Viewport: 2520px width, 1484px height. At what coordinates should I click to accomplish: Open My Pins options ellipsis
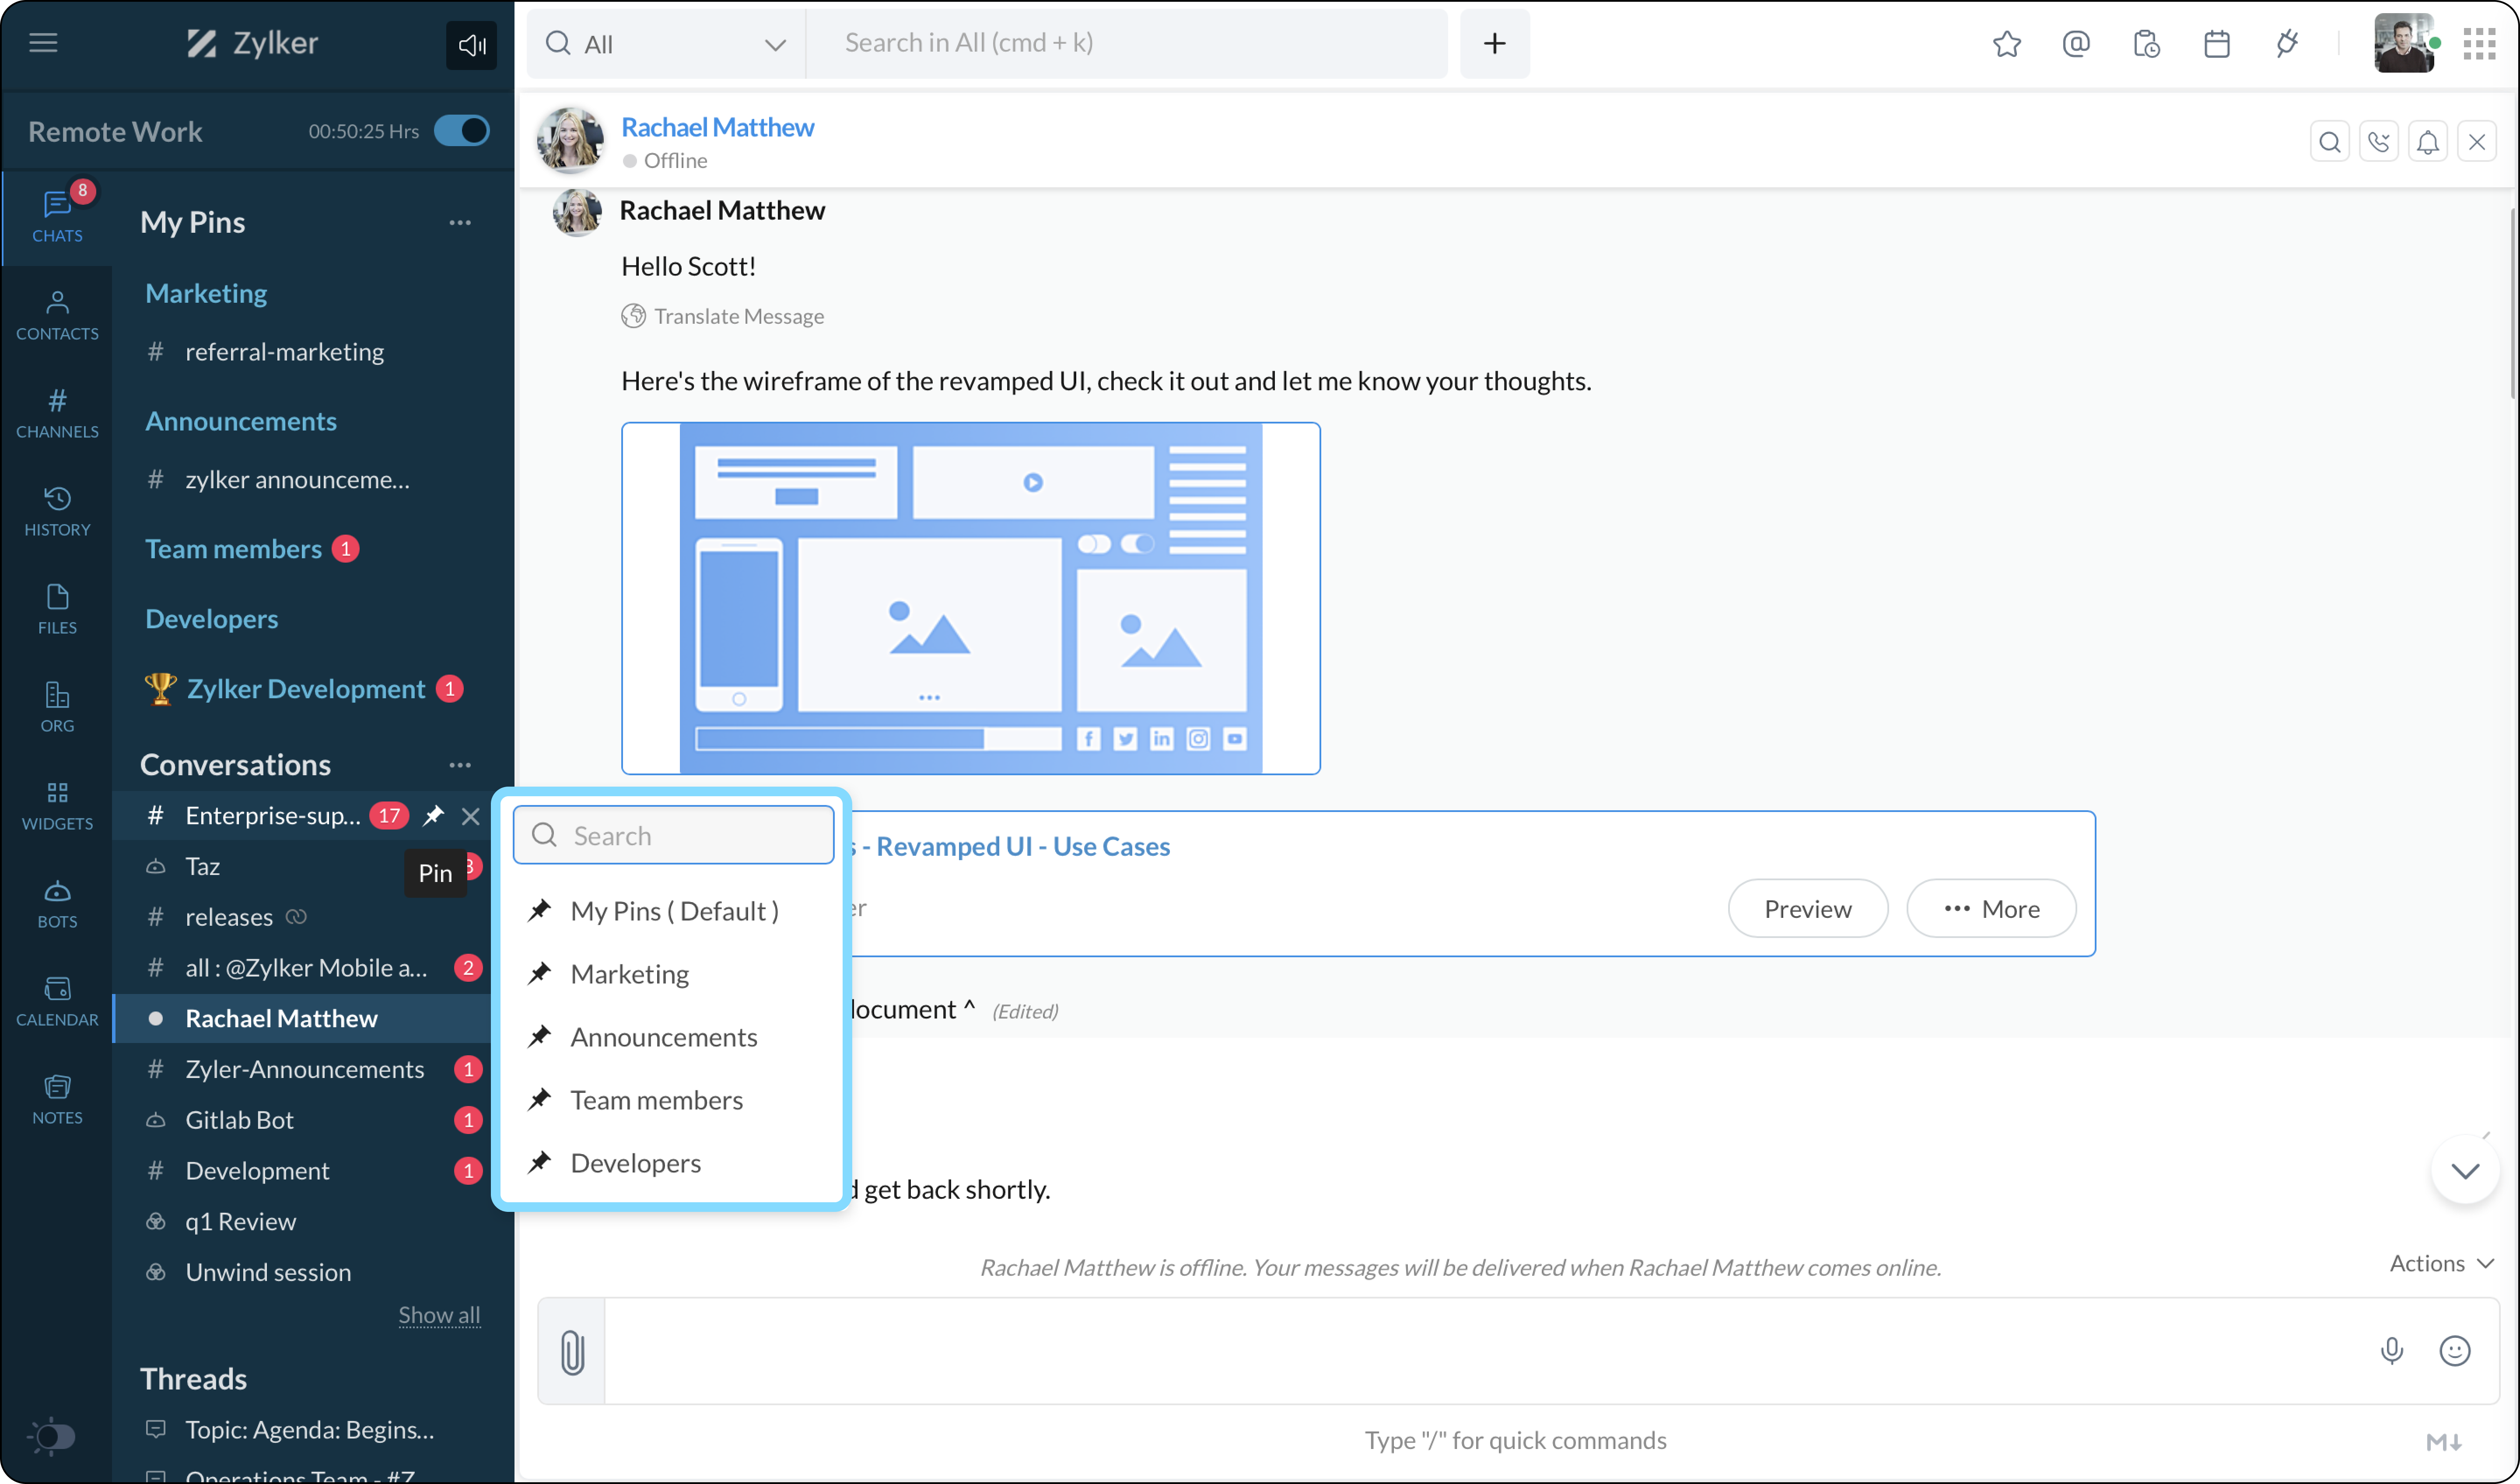(459, 222)
